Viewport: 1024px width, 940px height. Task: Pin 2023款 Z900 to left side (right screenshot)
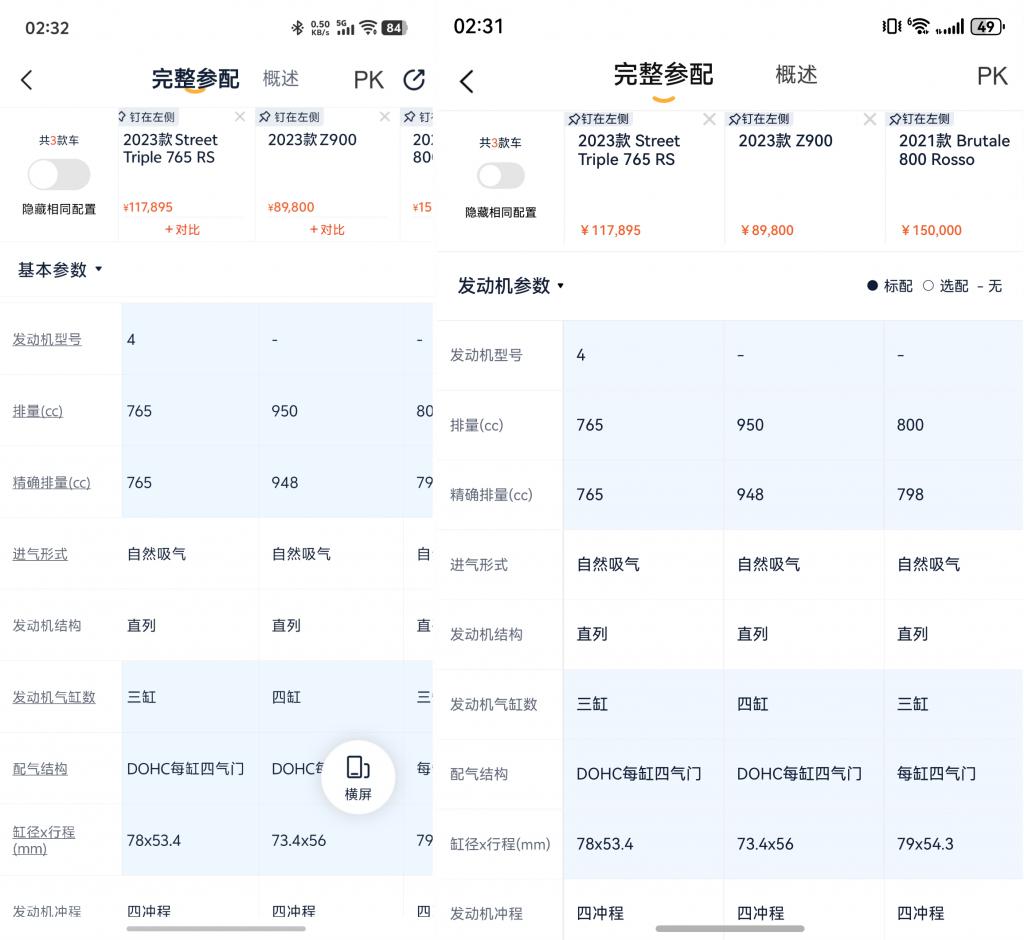point(759,119)
